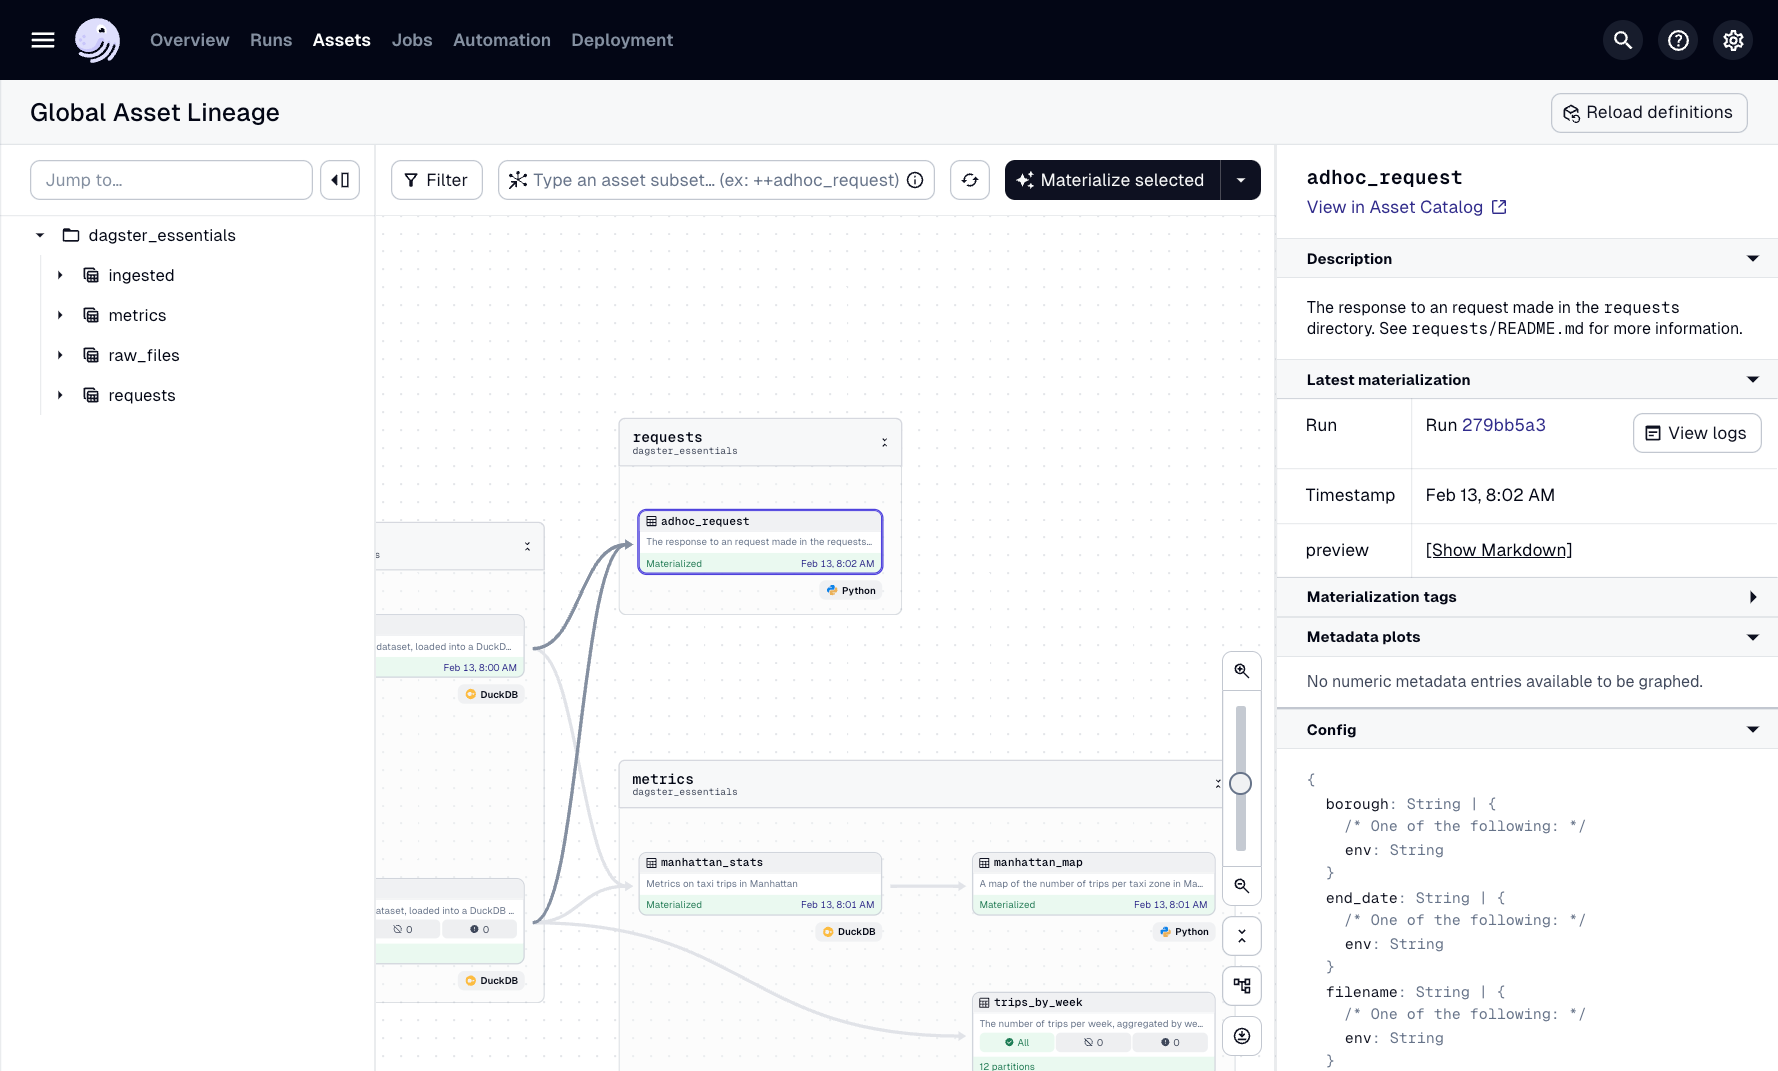Click the re-layout graph icon
Image resolution: width=1778 pixels, height=1071 pixels.
pyautogui.click(x=1242, y=985)
